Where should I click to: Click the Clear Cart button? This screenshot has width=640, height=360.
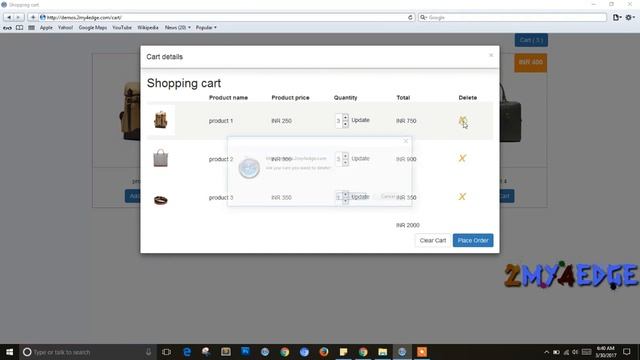pyautogui.click(x=433, y=240)
